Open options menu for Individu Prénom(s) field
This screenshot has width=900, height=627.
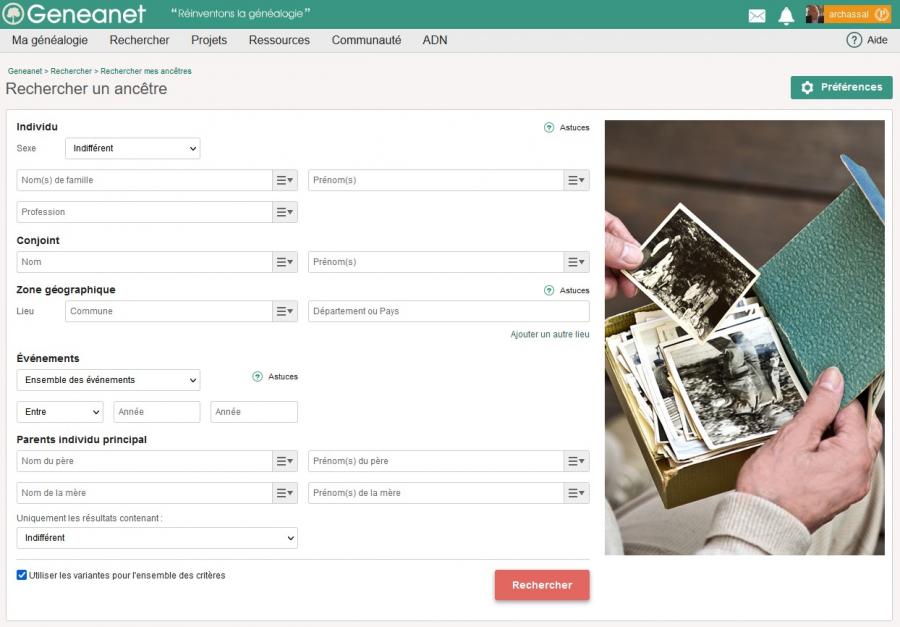tap(576, 180)
